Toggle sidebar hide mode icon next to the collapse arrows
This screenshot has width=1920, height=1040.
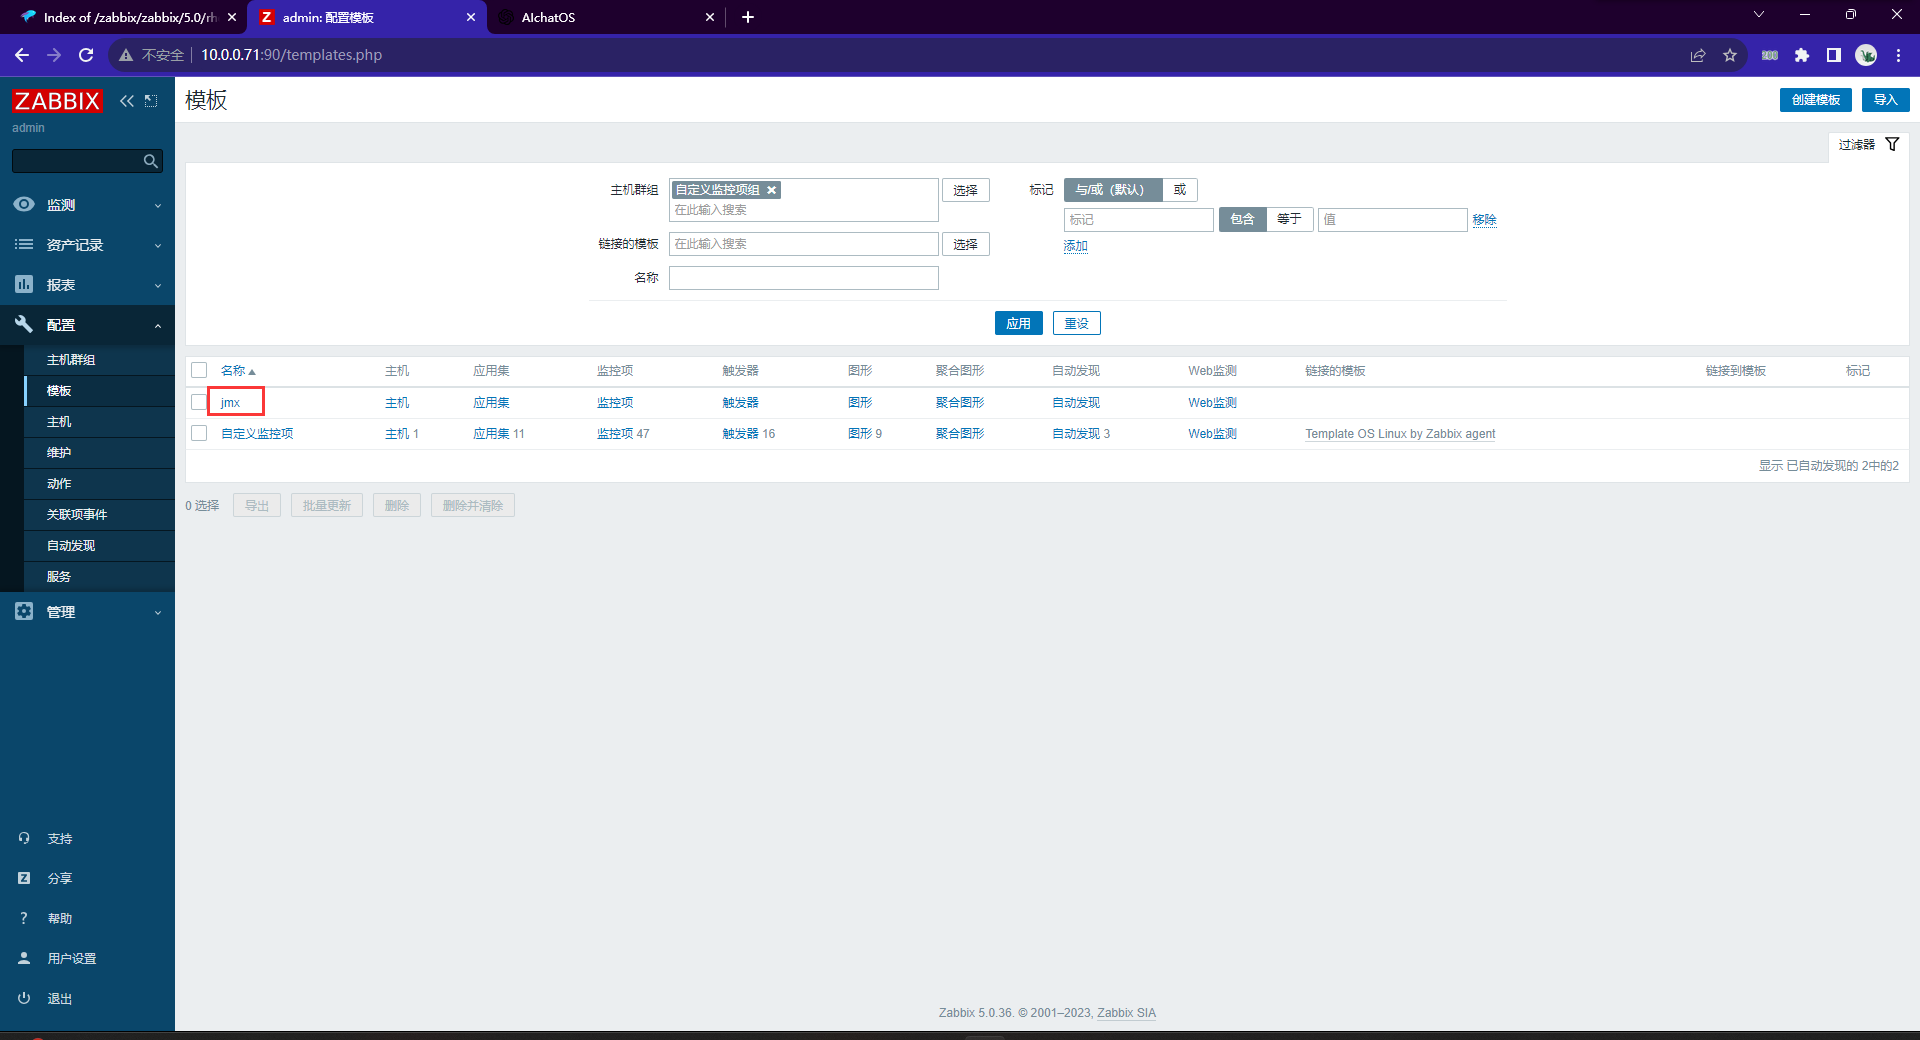tap(151, 101)
